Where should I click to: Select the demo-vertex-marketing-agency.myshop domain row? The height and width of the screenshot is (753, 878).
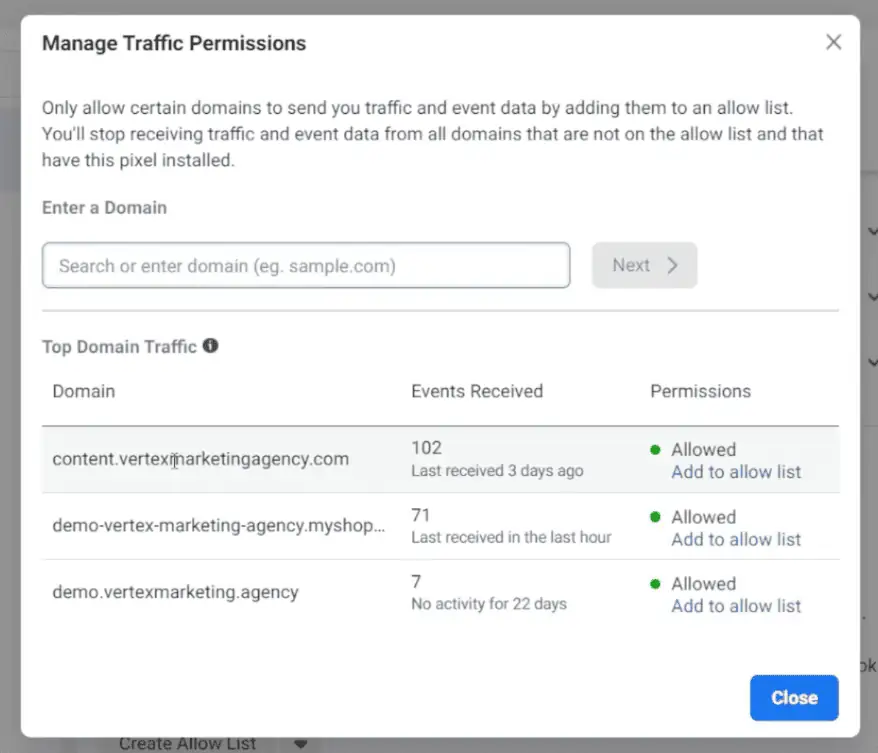pos(218,526)
